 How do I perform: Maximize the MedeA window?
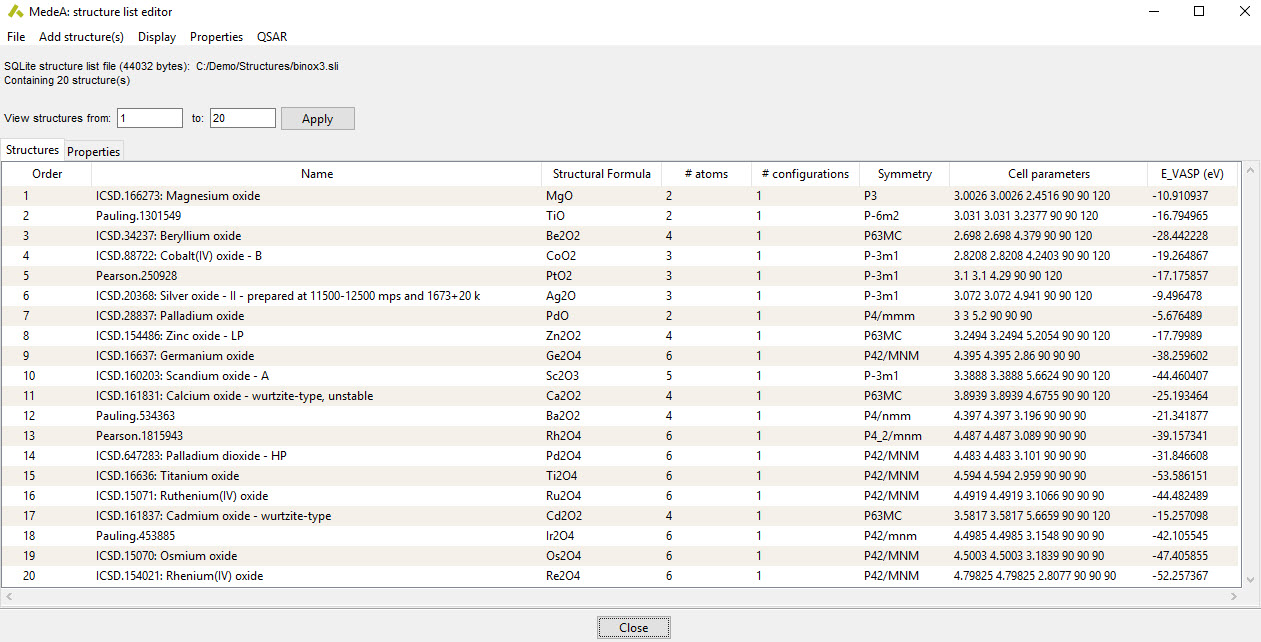coord(1199,12)
